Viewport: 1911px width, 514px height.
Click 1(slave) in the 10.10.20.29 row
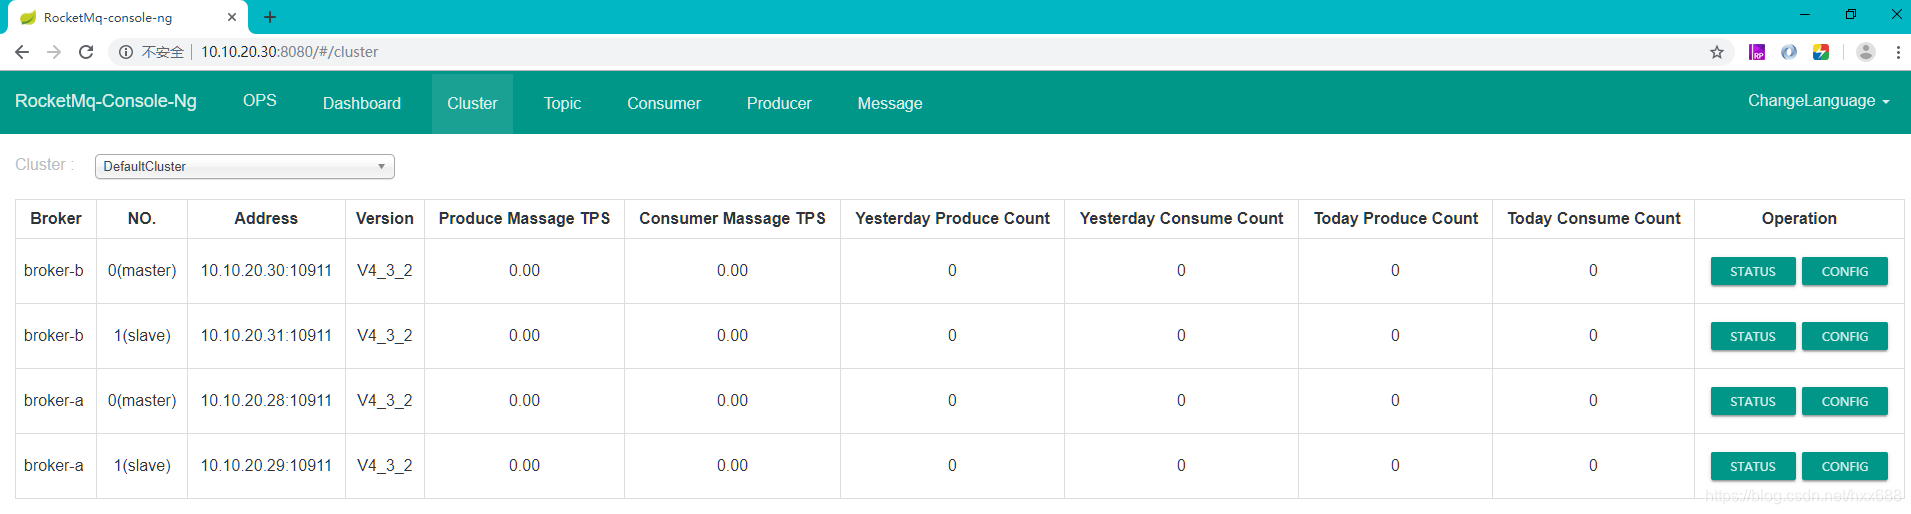142,466
